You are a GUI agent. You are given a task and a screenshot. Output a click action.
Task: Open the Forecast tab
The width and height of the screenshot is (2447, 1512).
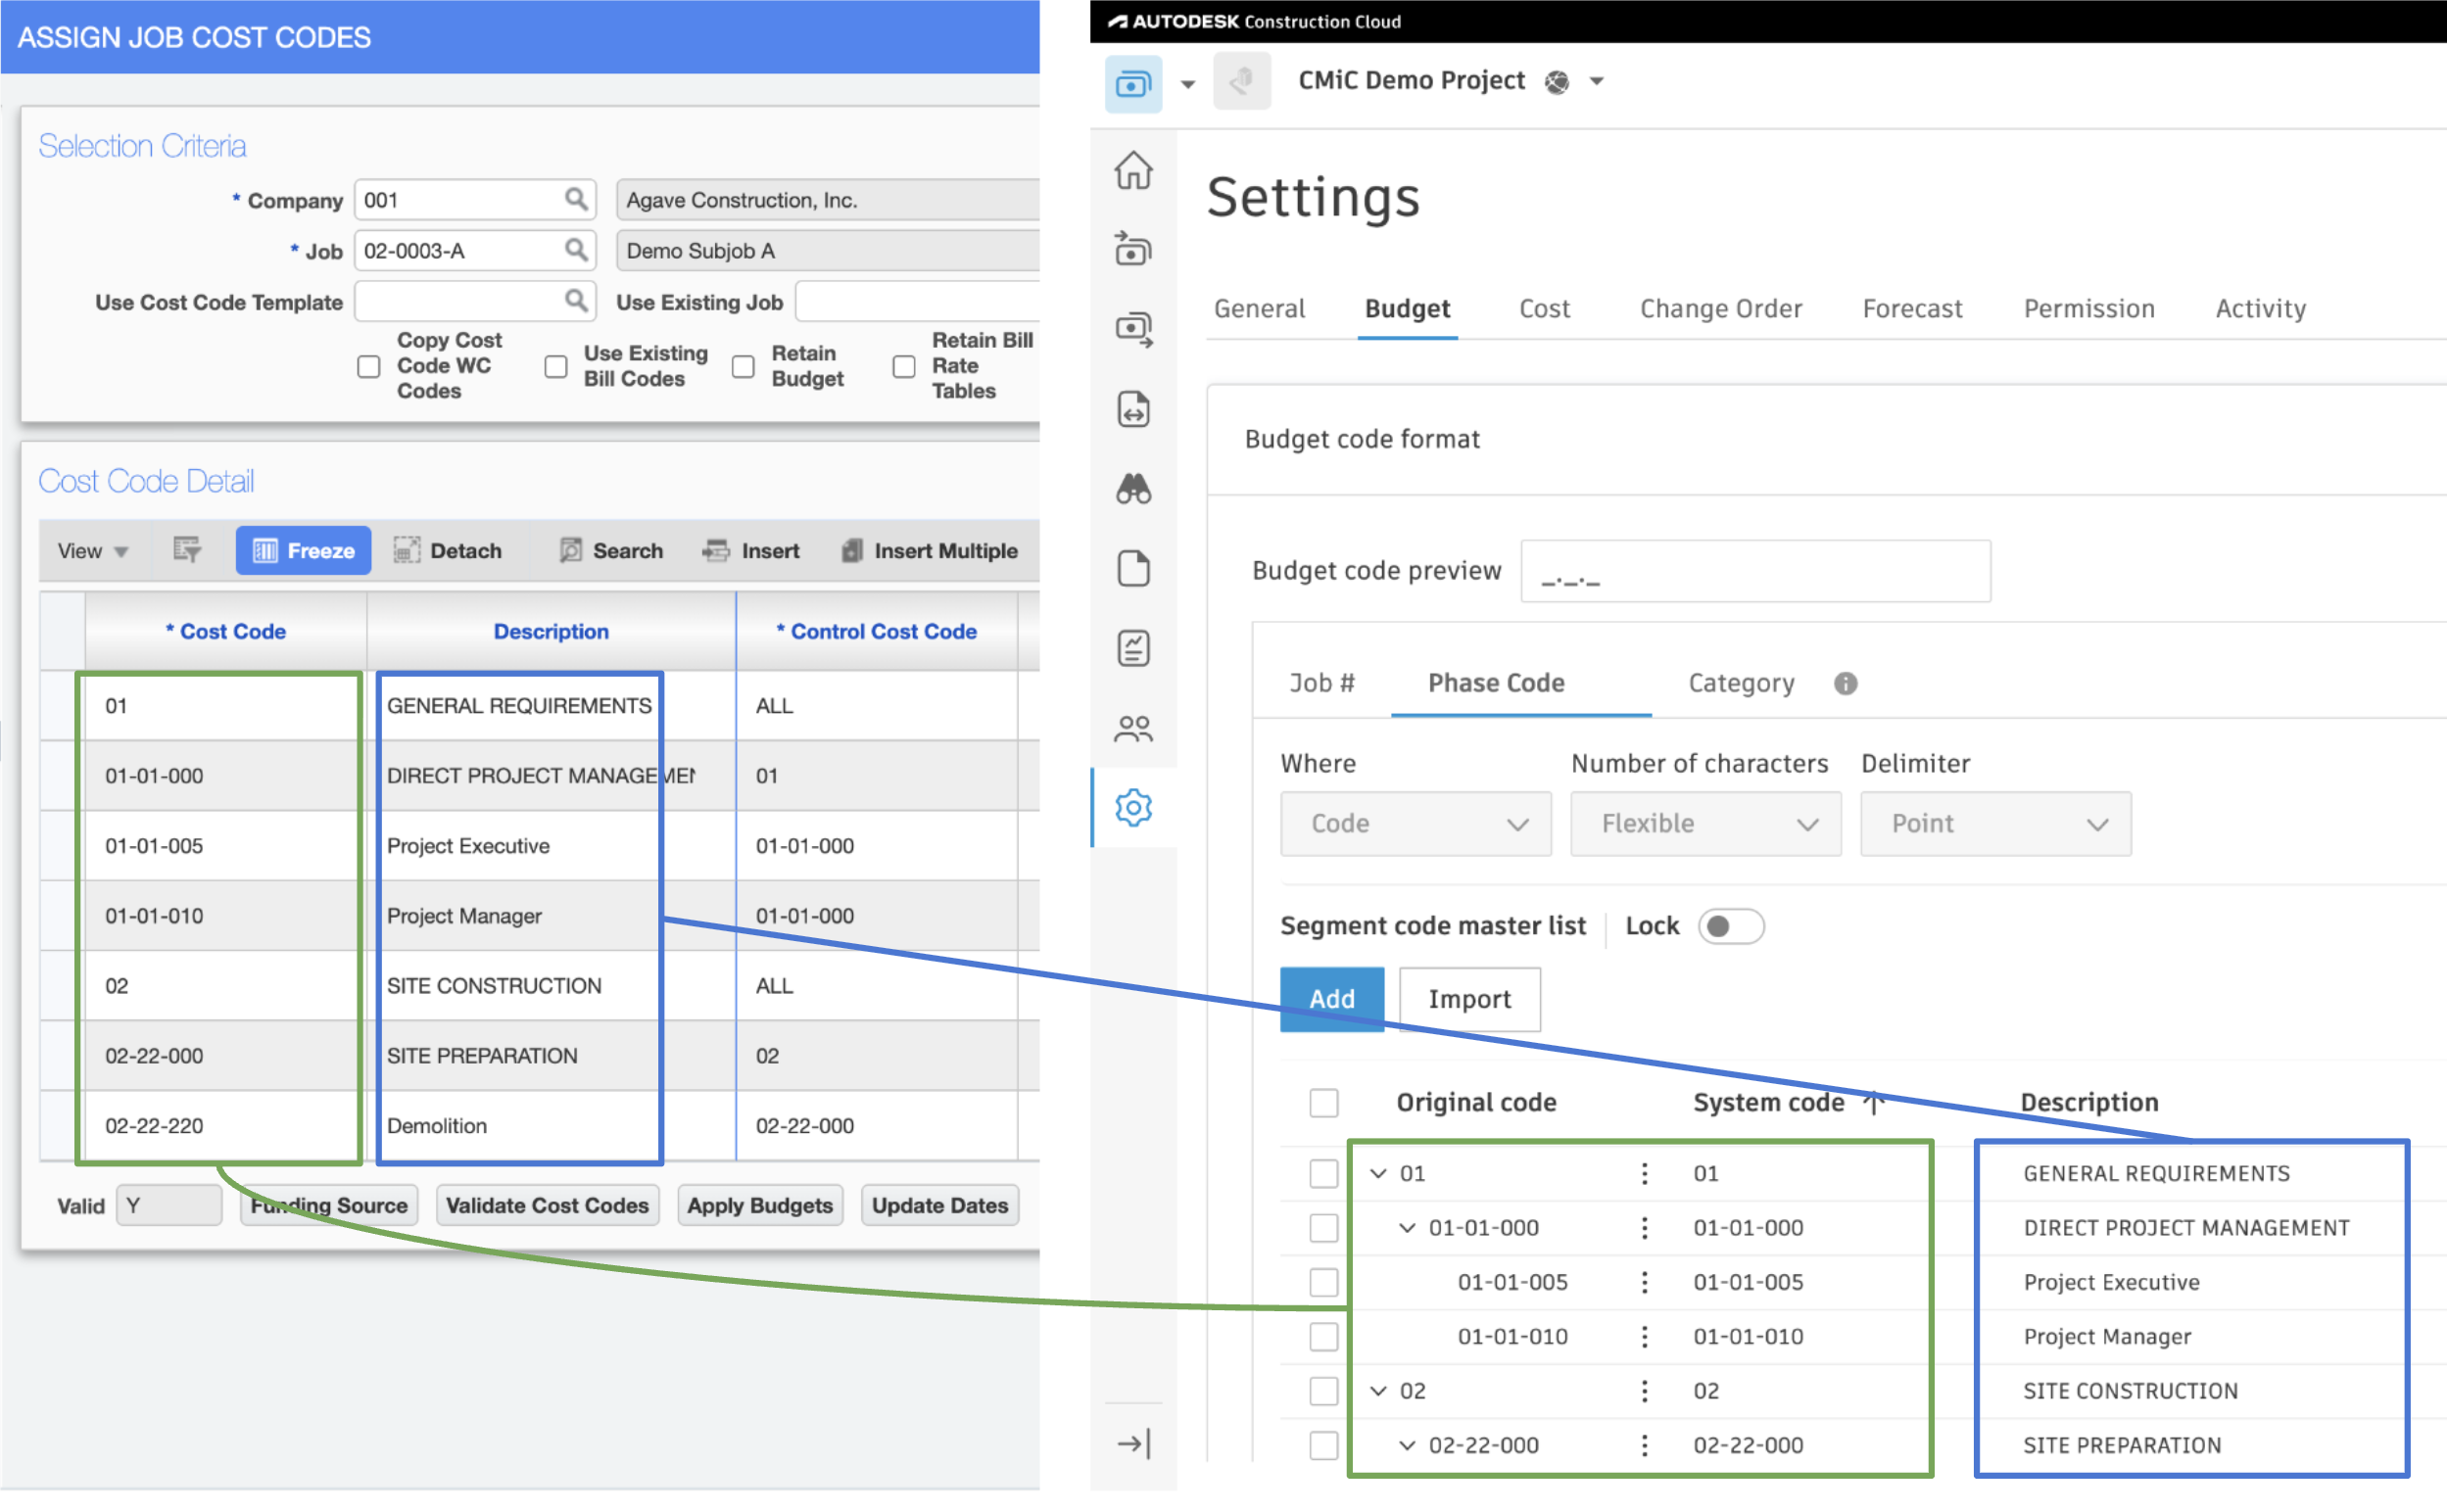coord(1912,308)
